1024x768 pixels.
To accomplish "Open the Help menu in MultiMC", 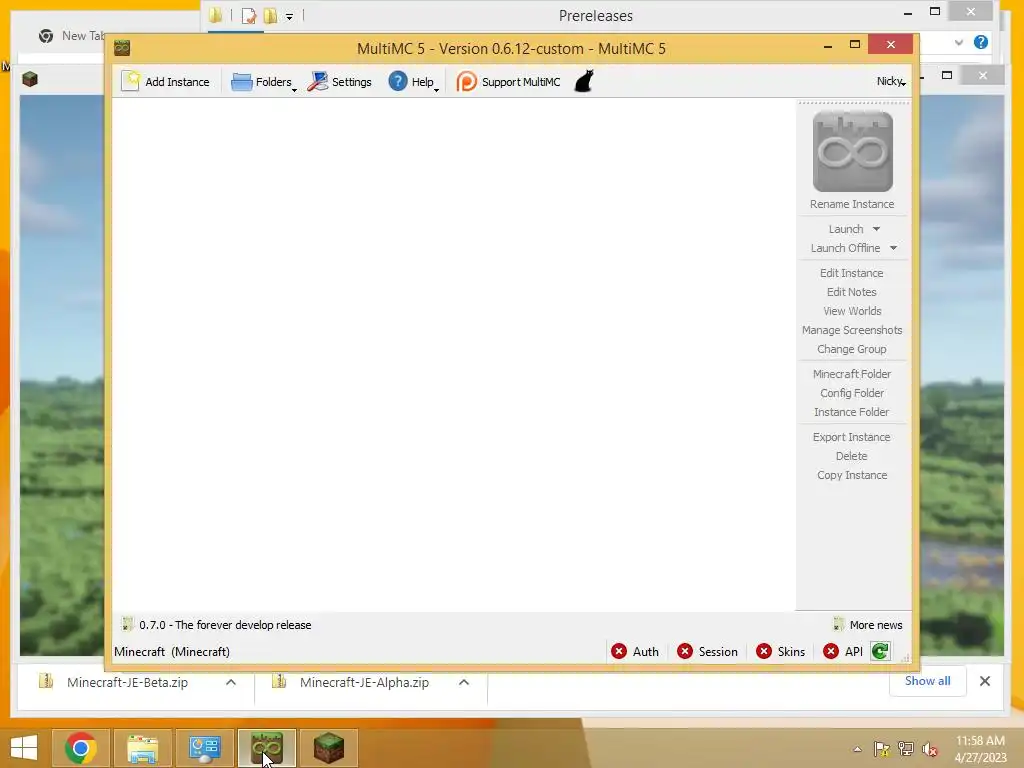I will [413, 82].
